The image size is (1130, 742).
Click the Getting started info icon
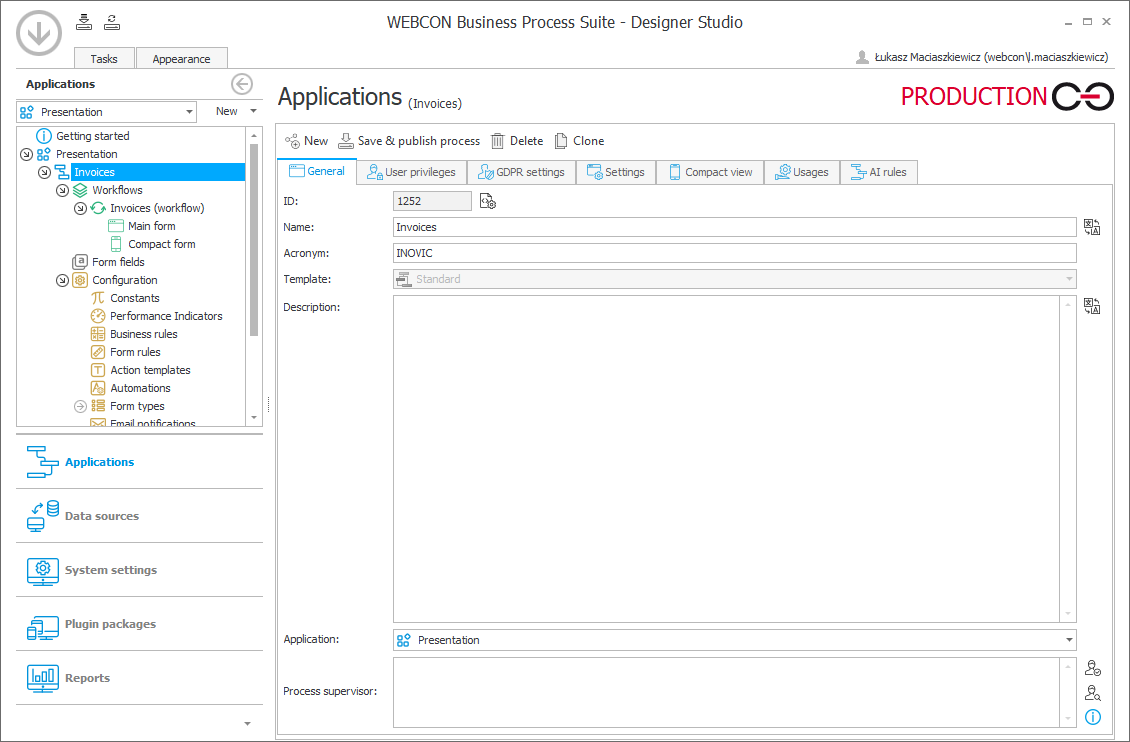[x=44, y=135]
